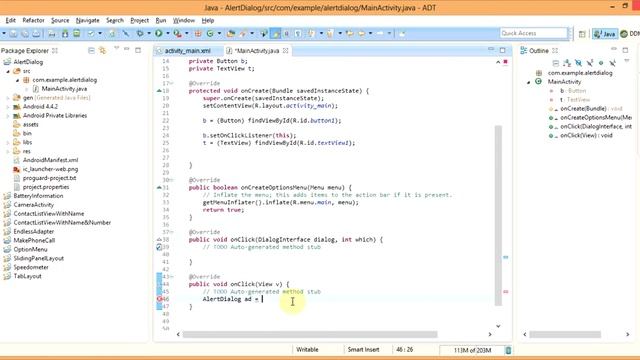
Task: Collapse all in Outline view
Action: [x=556, y=63]
